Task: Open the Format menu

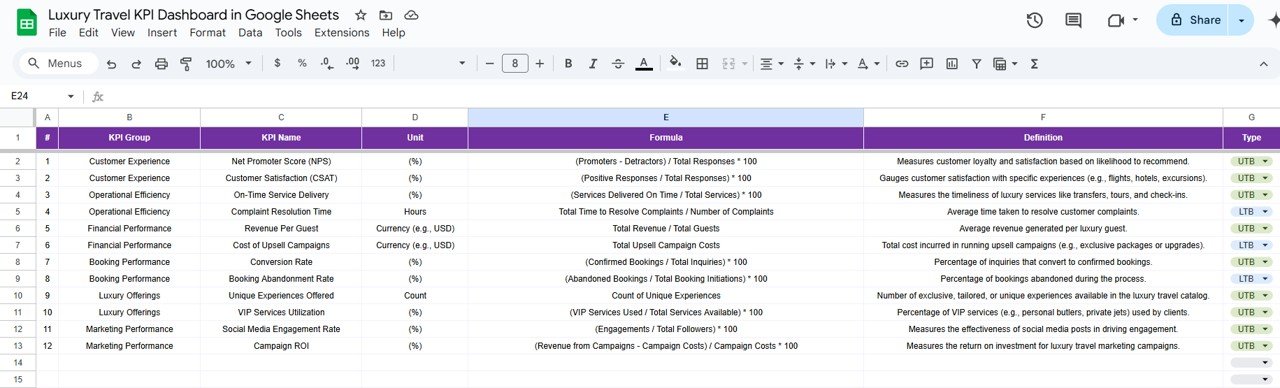Action: (208, 33)
